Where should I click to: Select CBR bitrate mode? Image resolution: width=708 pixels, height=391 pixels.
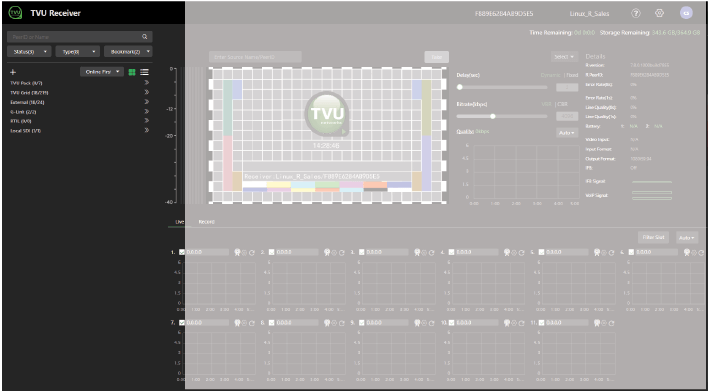click(x=562, y=104)
